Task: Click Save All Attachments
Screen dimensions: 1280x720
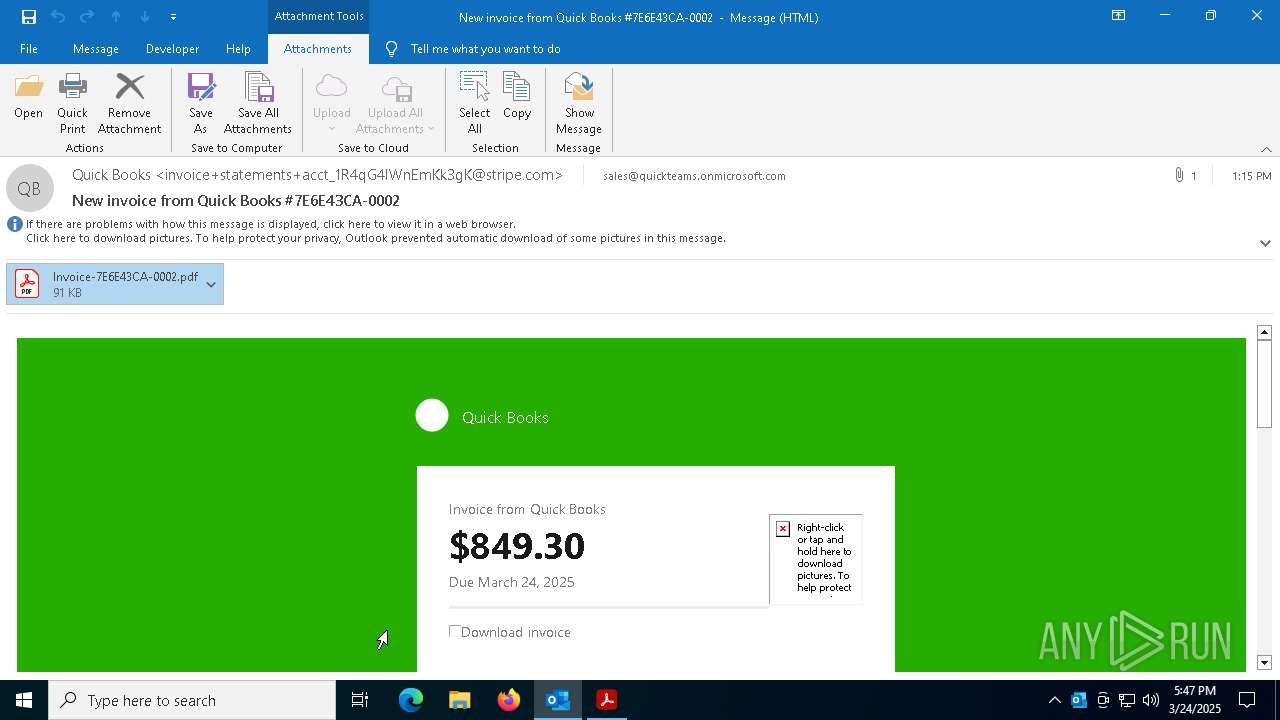Action: [258, 103]
